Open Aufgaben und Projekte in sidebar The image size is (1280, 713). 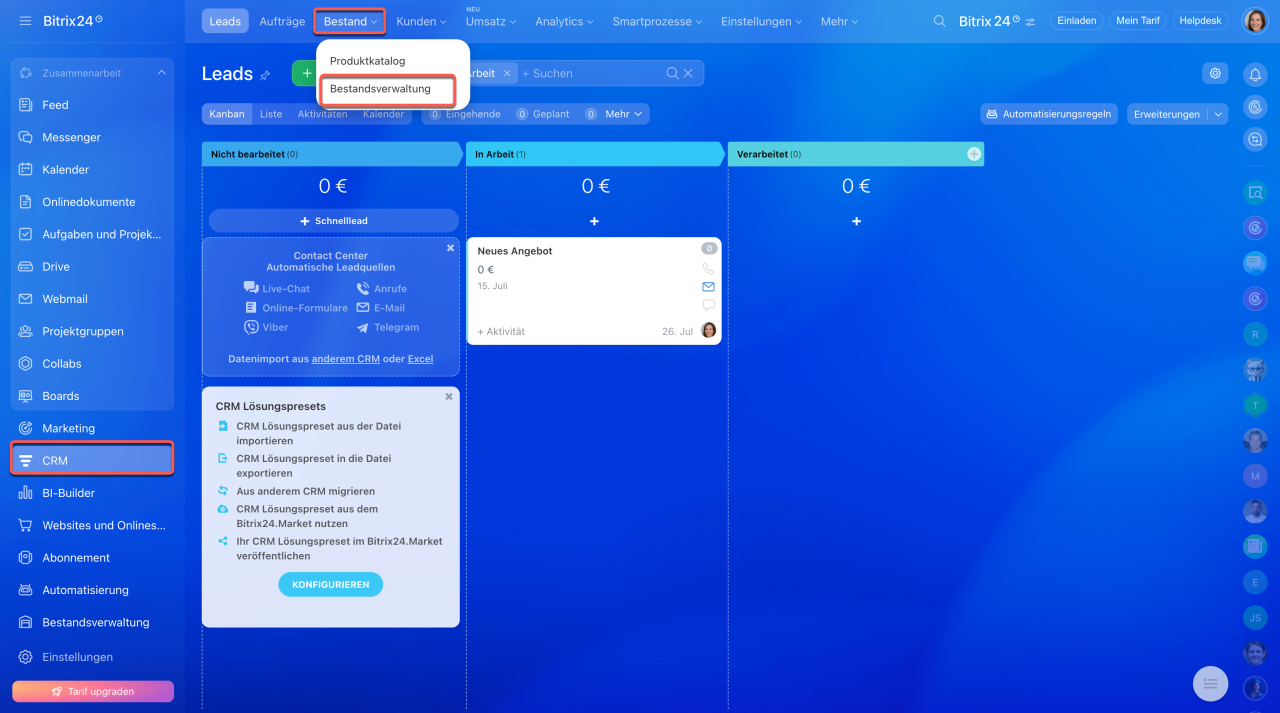(92, 234)
